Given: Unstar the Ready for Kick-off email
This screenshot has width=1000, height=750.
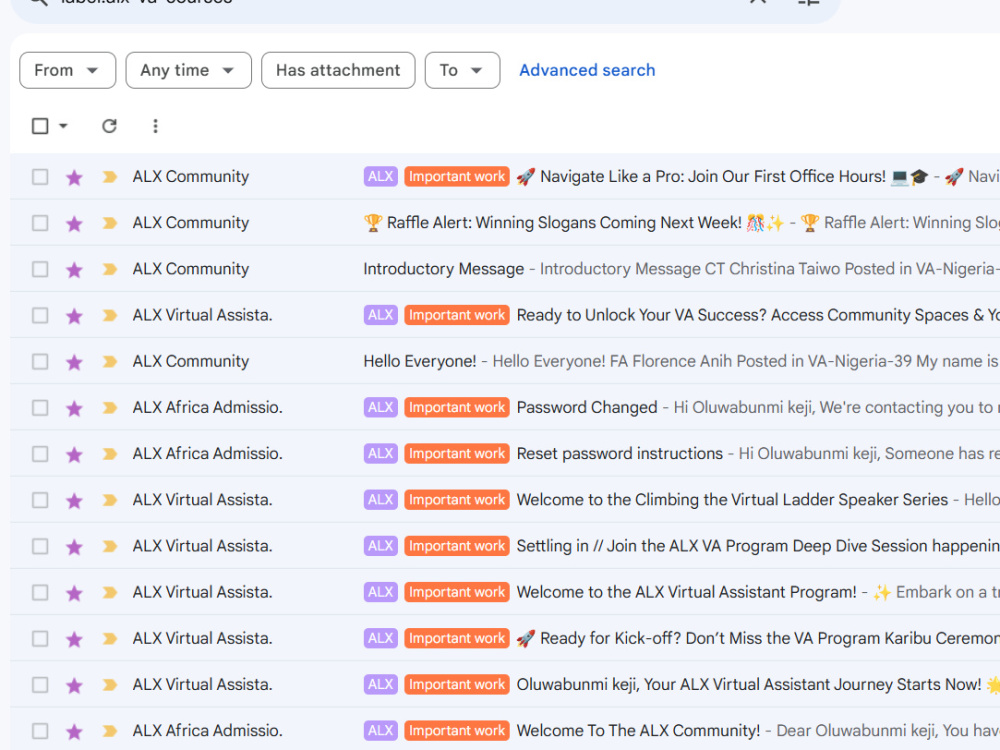Looking at the screenshot, I should 74,639.
